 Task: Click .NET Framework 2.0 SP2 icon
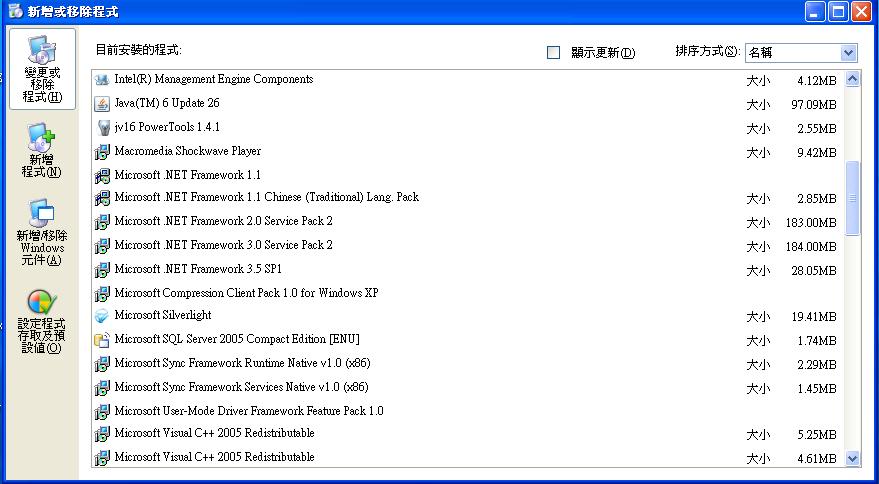[x=102, y=222]
